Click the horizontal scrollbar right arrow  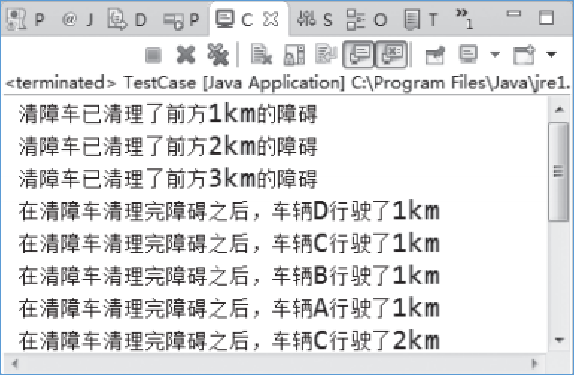point(534,364)
